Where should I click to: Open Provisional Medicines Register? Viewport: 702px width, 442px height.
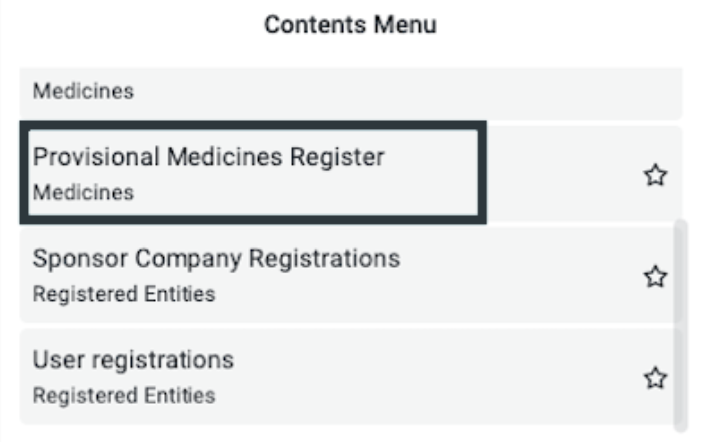[209, 157]
